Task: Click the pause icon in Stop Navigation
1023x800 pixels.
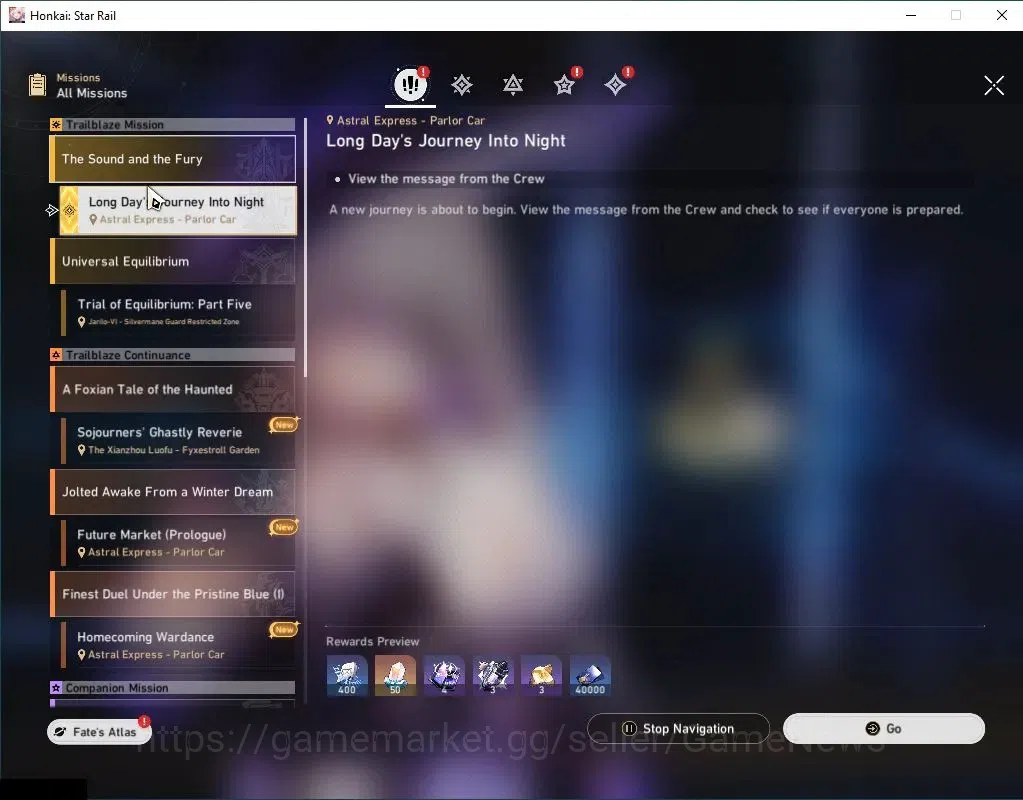Action: (630, 728)
